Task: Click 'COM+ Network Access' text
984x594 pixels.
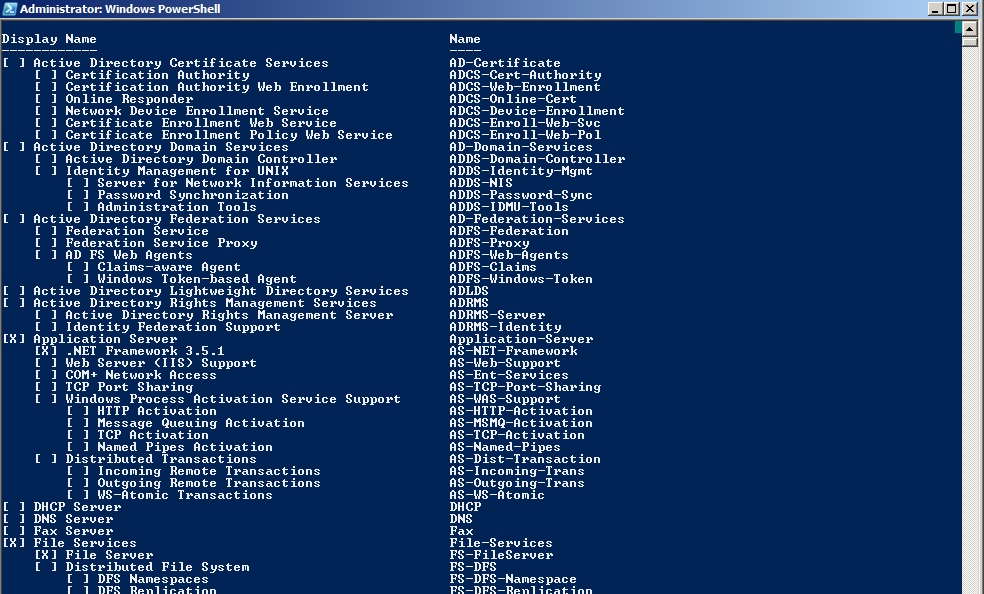Action: point(141,375)
